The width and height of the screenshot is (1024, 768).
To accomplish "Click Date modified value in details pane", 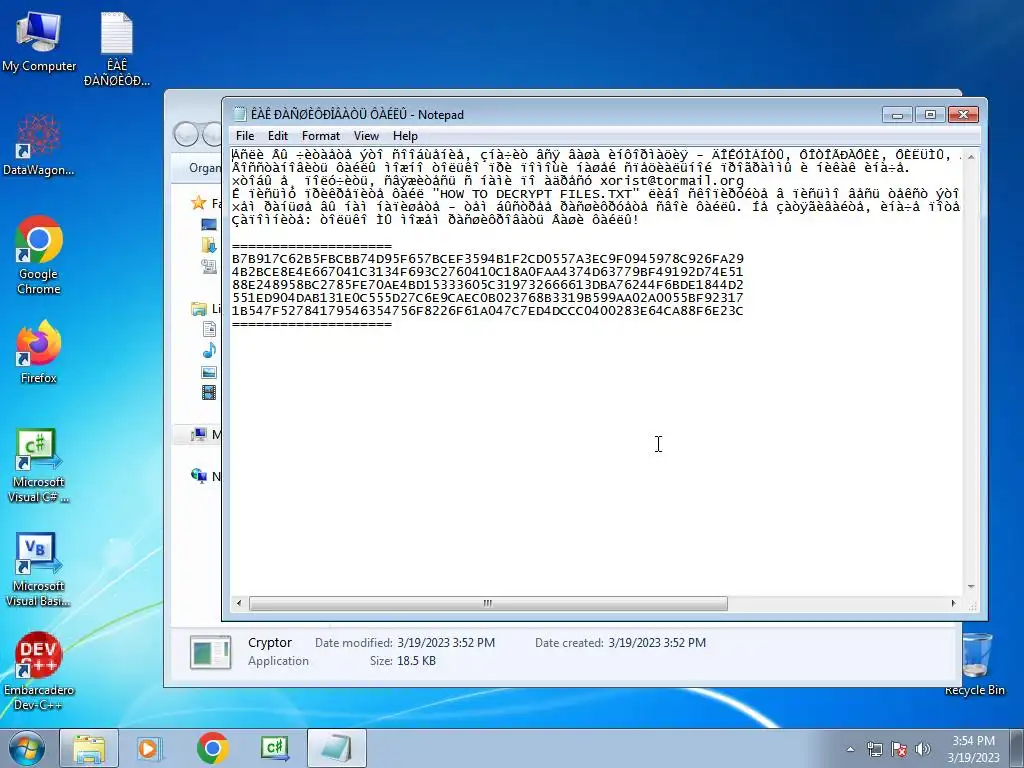I will pos(446,643).
